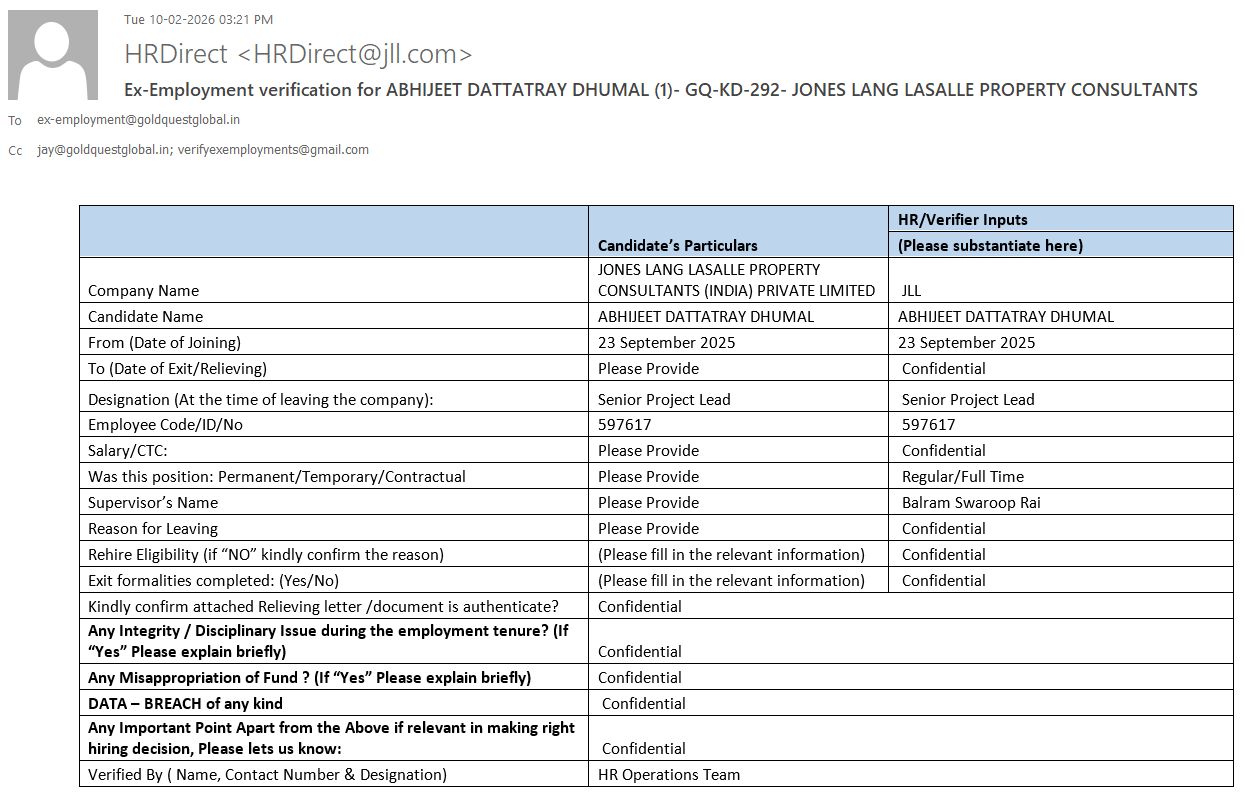Image resolution: width=1245 pixels, height=807 pixels.
Task: Click 'Confidential' in Date of Exit/Relieving row
Action: point(943,369)
